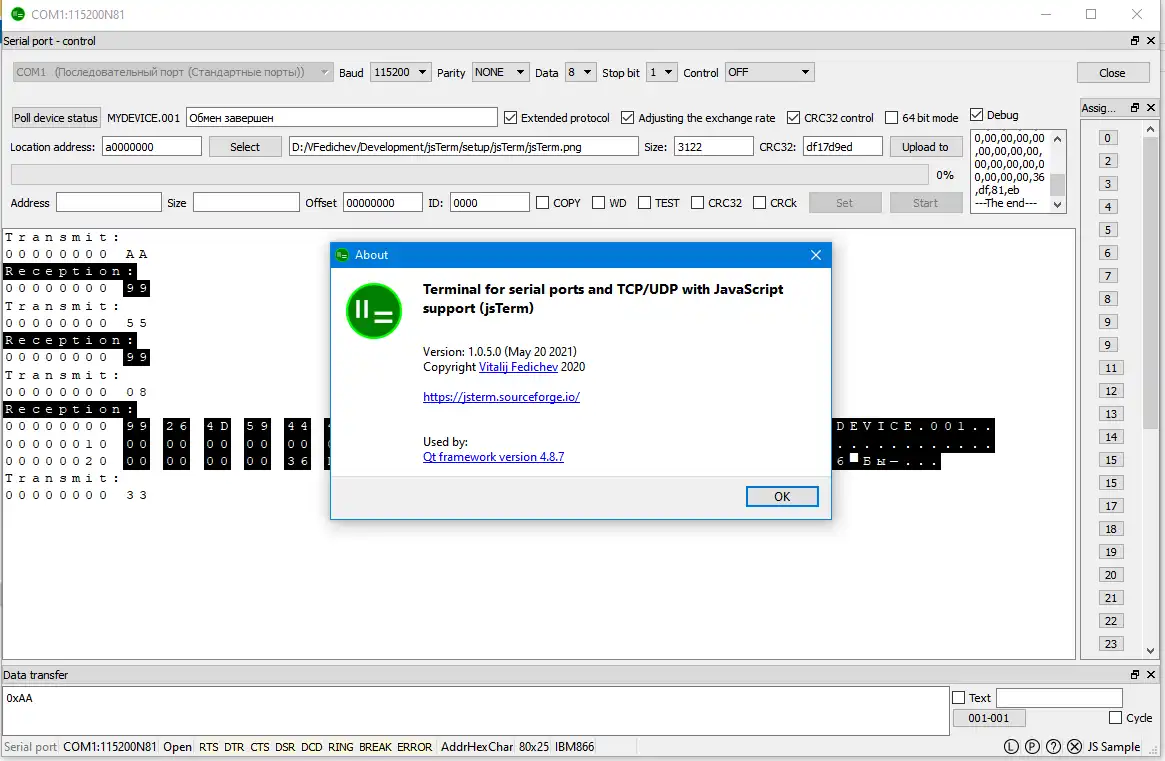Close the Data transfer panel

click(1151, 675)
